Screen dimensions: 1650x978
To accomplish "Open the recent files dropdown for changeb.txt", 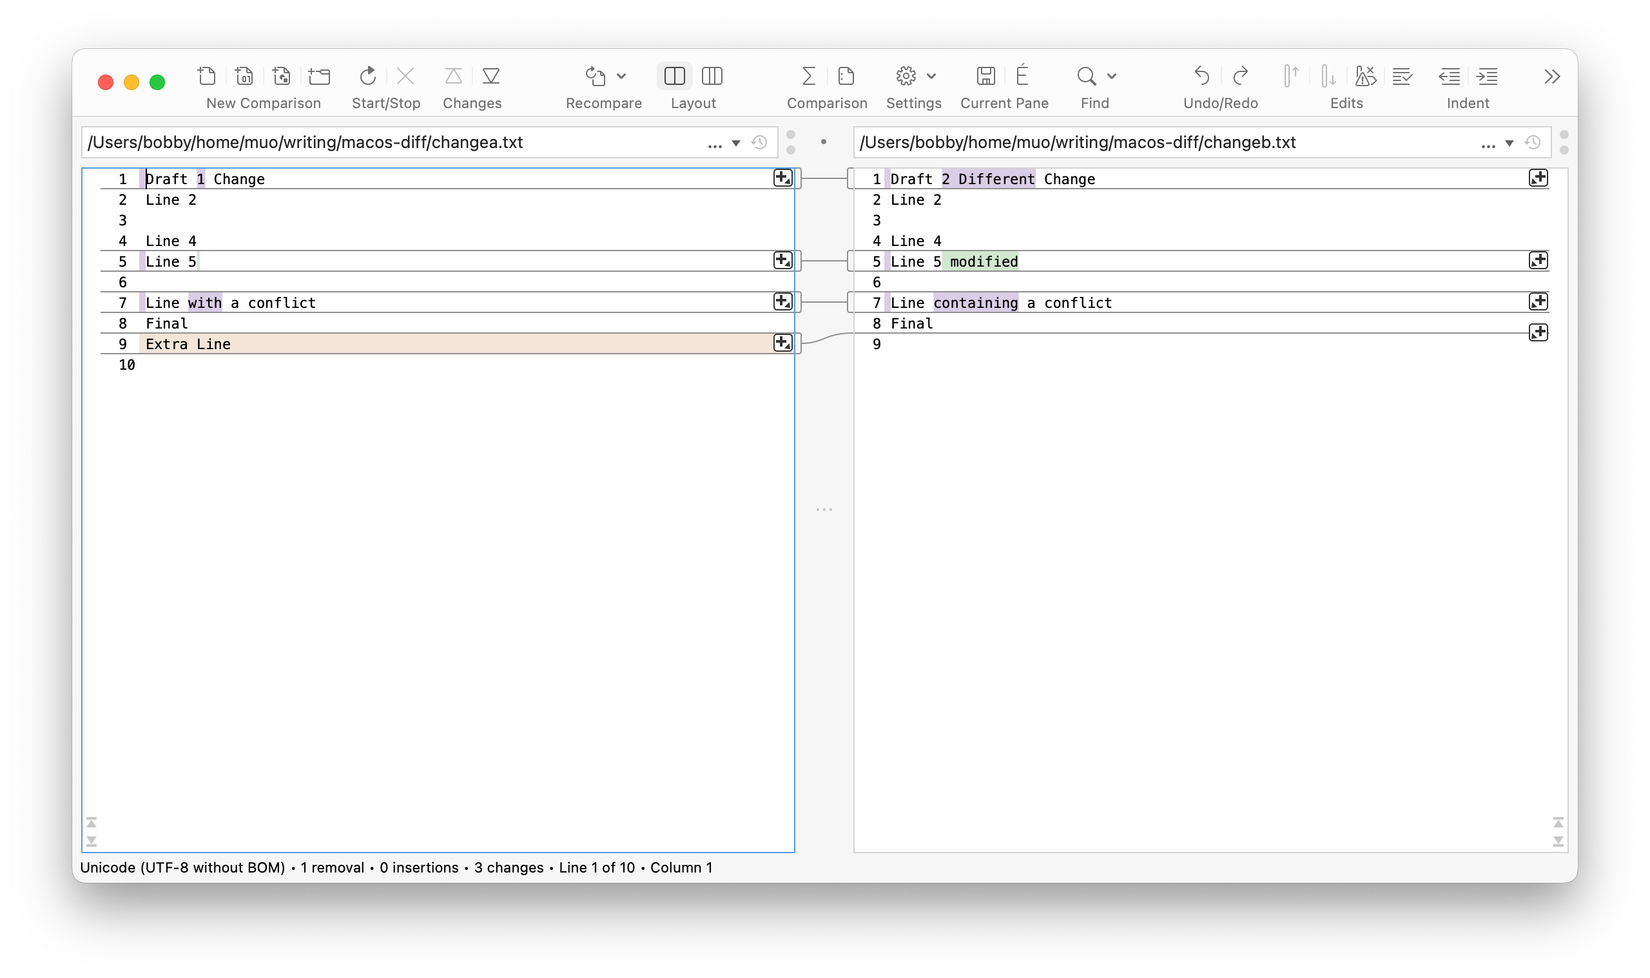I will 1509,143.
